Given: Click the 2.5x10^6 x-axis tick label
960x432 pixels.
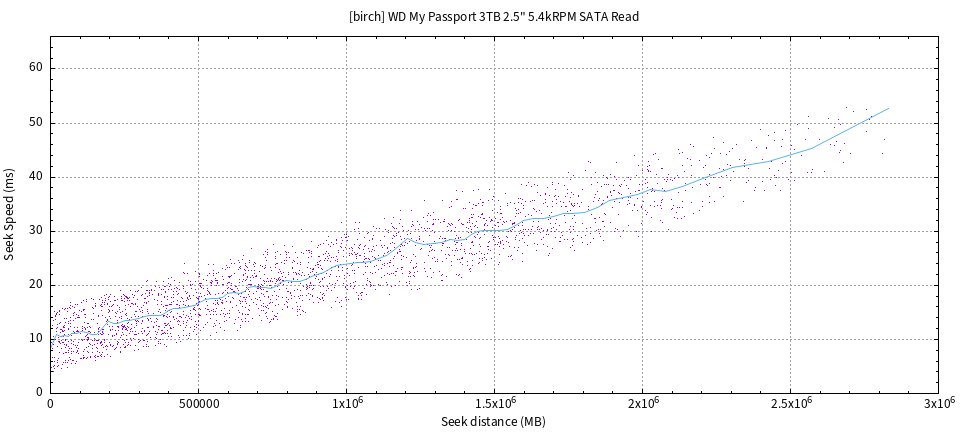Looking at the screenshot, I should coord(790,404).
